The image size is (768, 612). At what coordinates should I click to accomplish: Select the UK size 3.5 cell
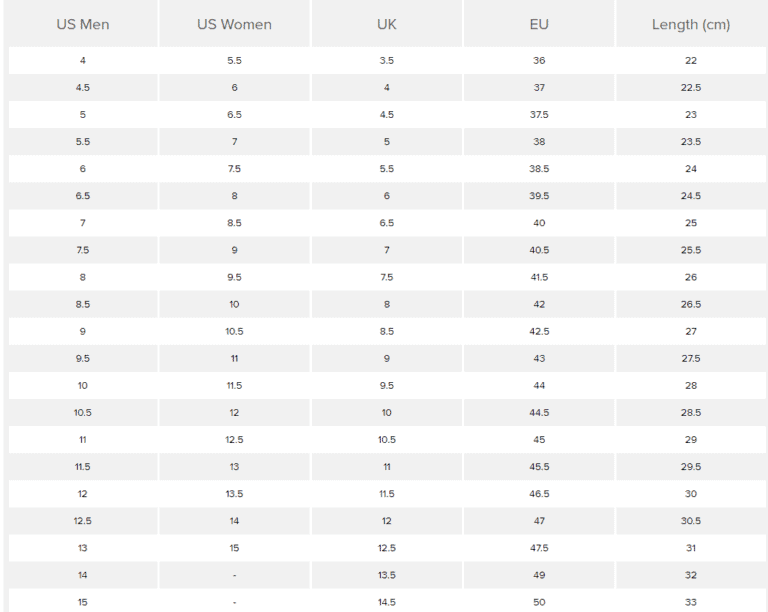[387, 61]
